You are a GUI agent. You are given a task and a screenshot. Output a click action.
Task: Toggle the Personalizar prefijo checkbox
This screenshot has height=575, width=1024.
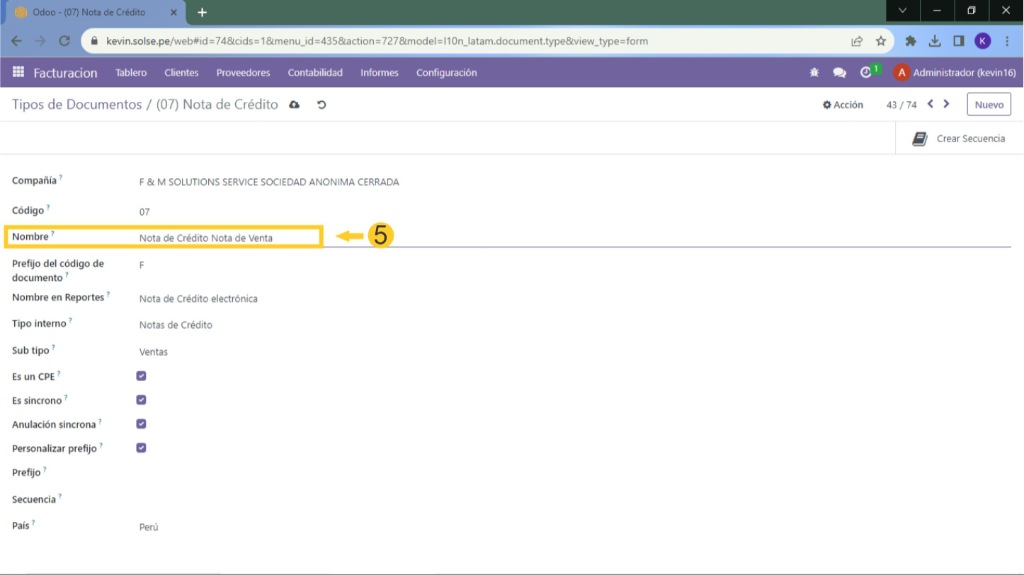pos(141,448)
